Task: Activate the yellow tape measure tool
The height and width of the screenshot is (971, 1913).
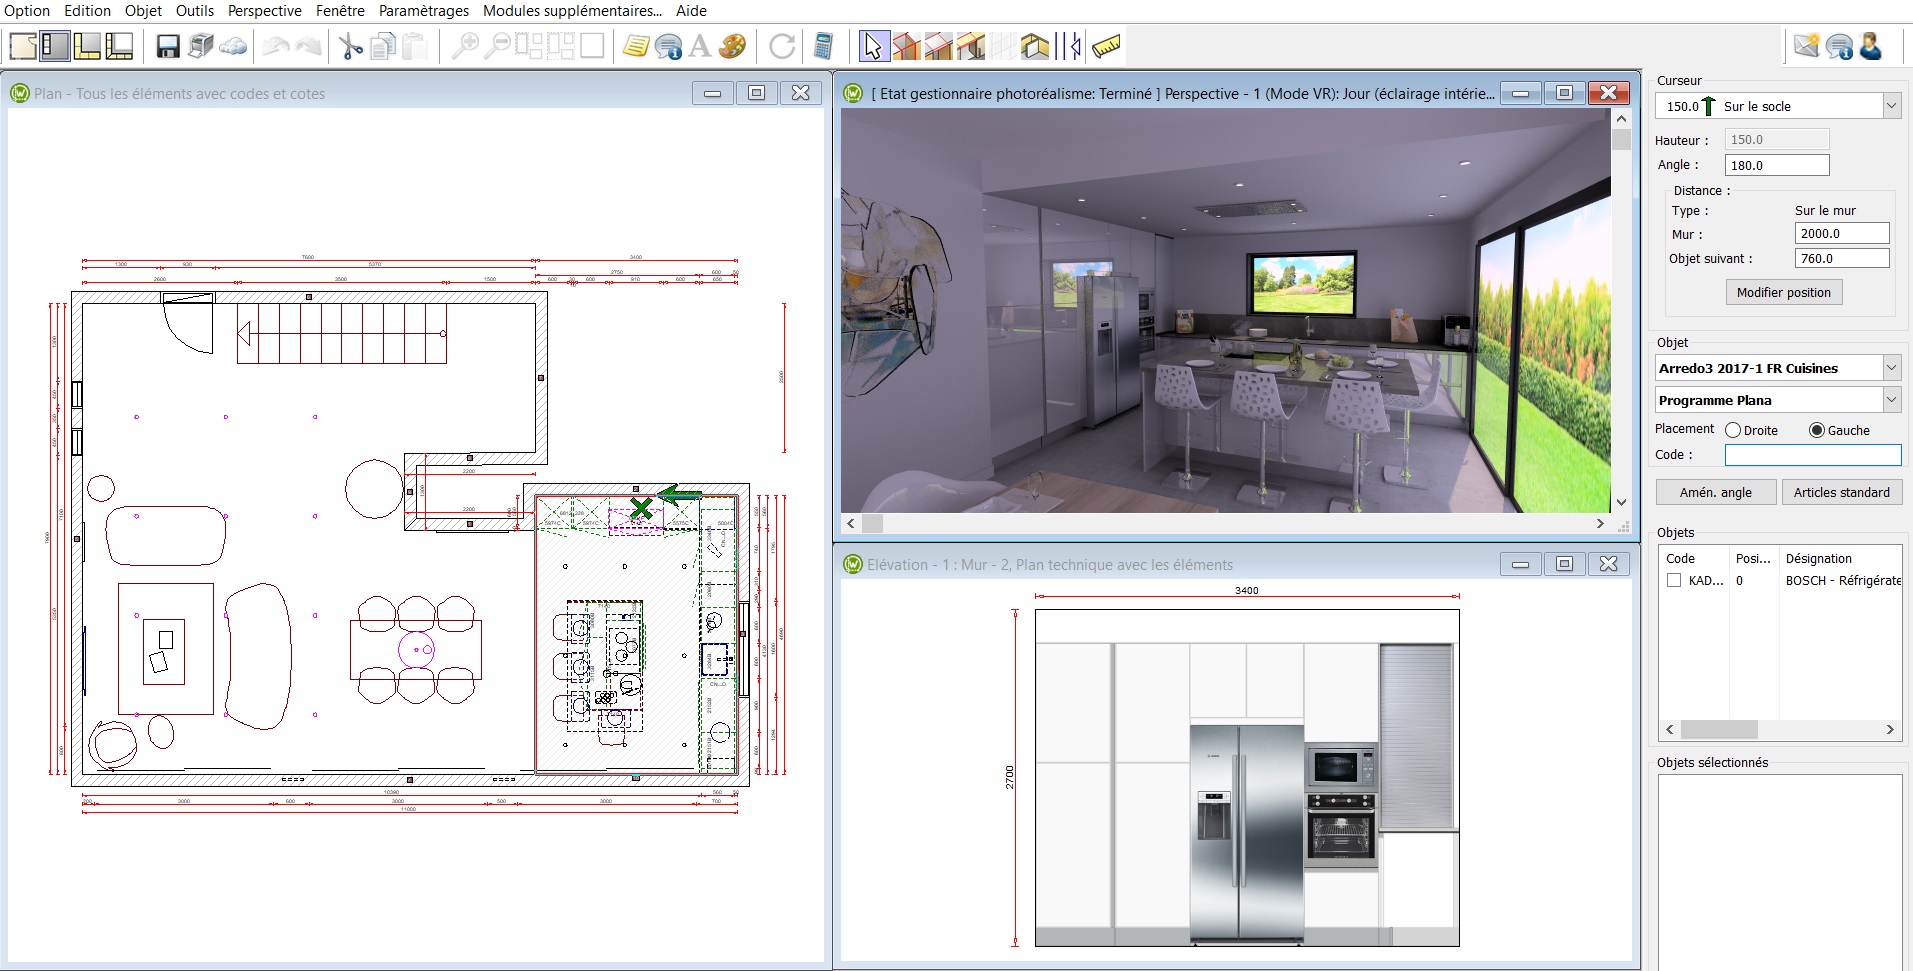Action: click(x=1107, y=46)
